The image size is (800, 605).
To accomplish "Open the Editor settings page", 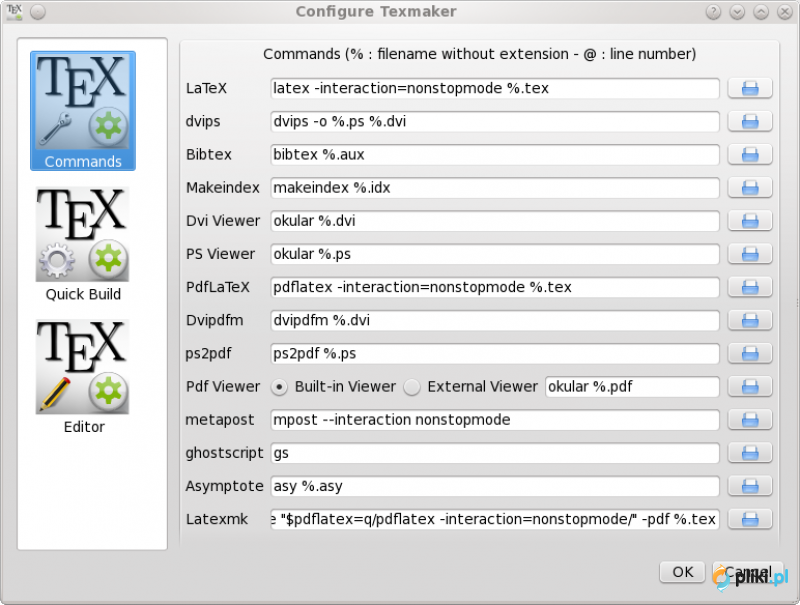I will (x=83, y=377).
